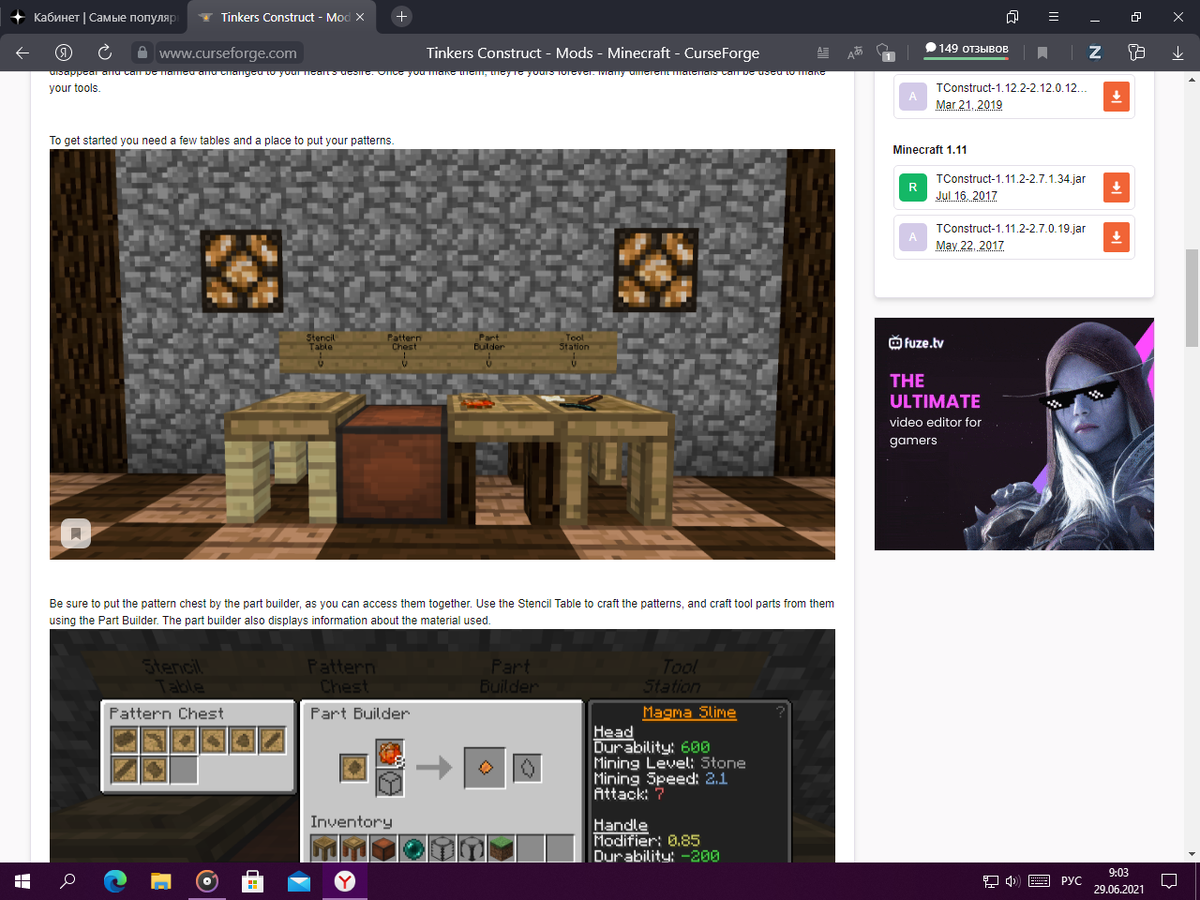Open reader mode icon in address bar
The height and width of the screenshot is (900, 1200).
tap(823, 53)
